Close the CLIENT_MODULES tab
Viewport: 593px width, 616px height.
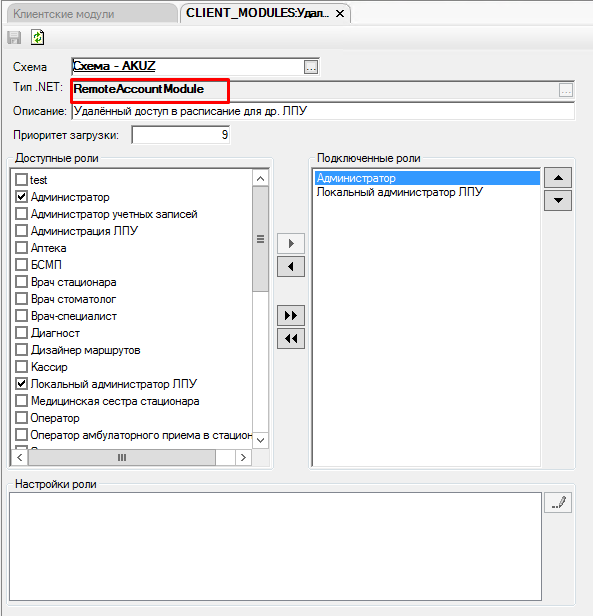tap(340, 14)
